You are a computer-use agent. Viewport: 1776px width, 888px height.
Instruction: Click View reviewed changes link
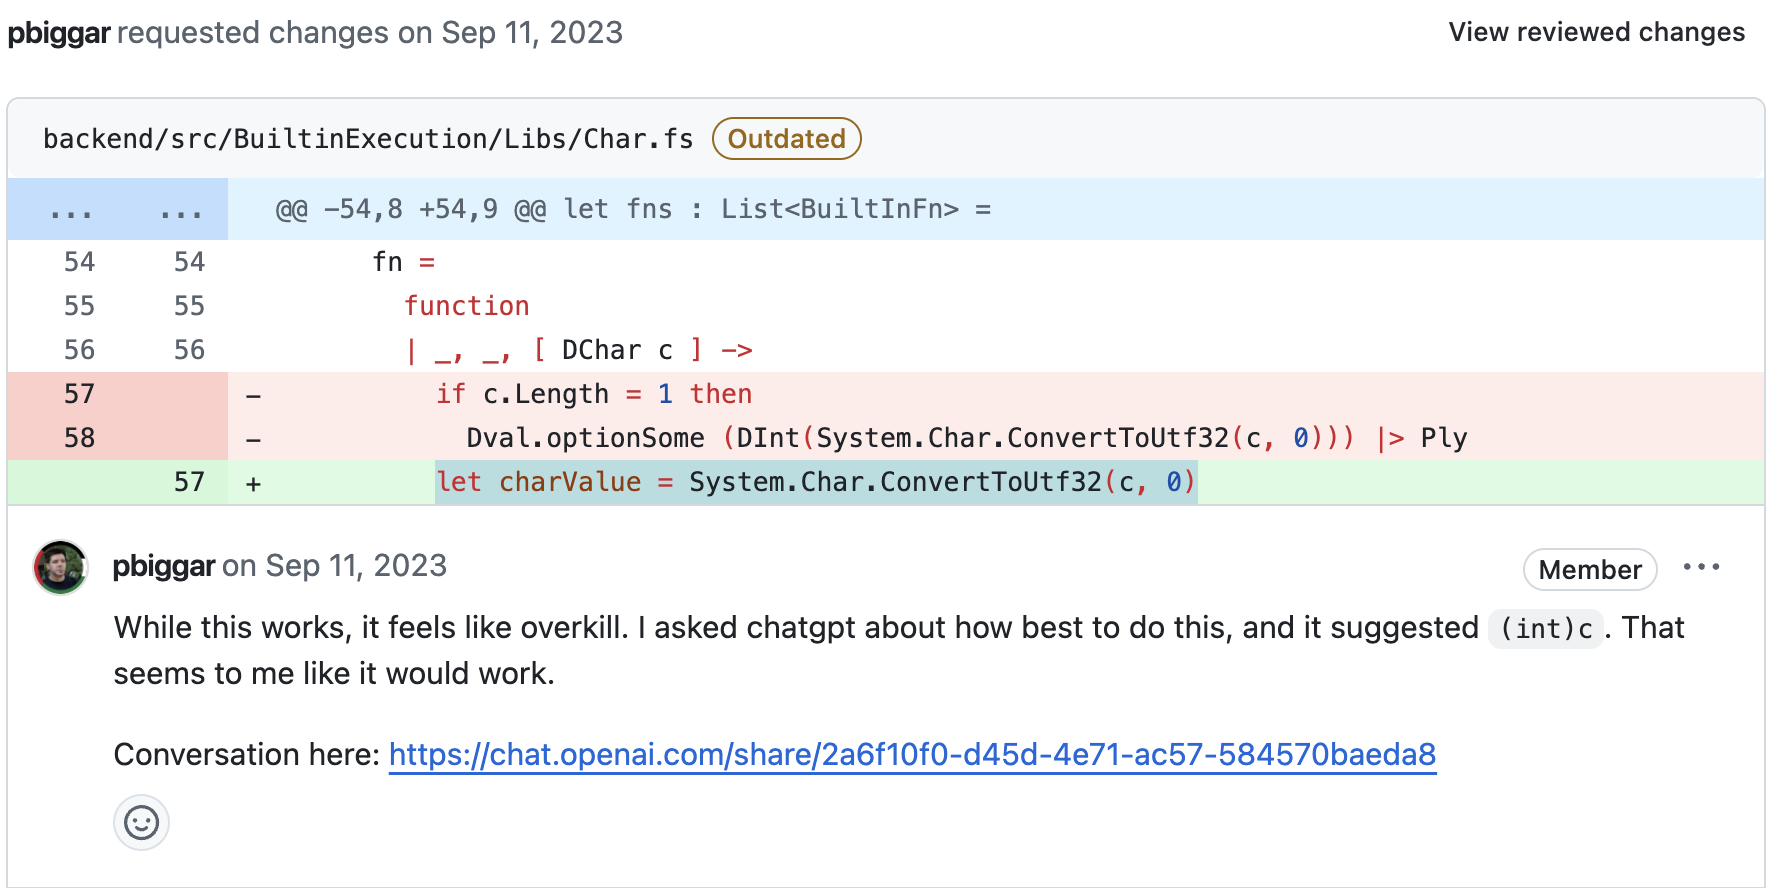[x=1596, y=32]
